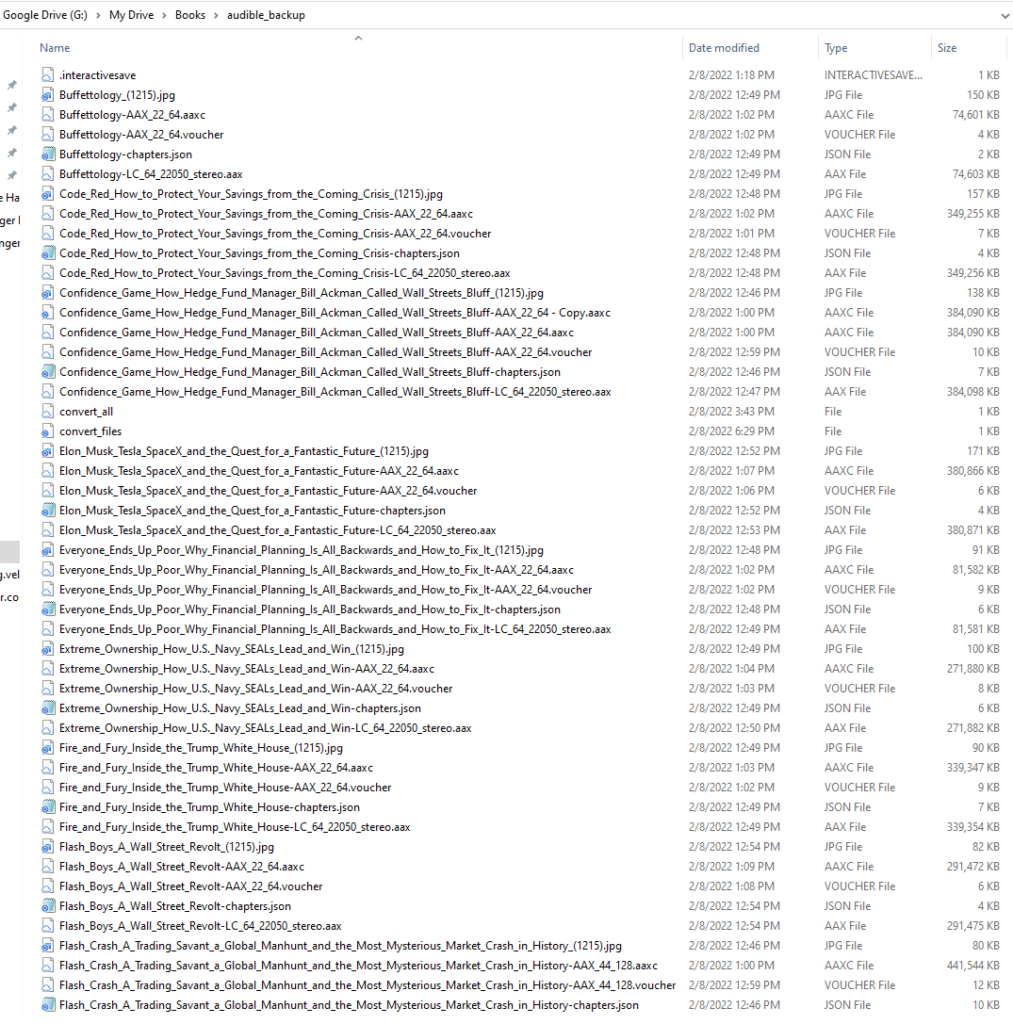Navigate to My Drive in the breadcrumb
The width and height of the screenshot is (1013, 1024).
(130, 15)
